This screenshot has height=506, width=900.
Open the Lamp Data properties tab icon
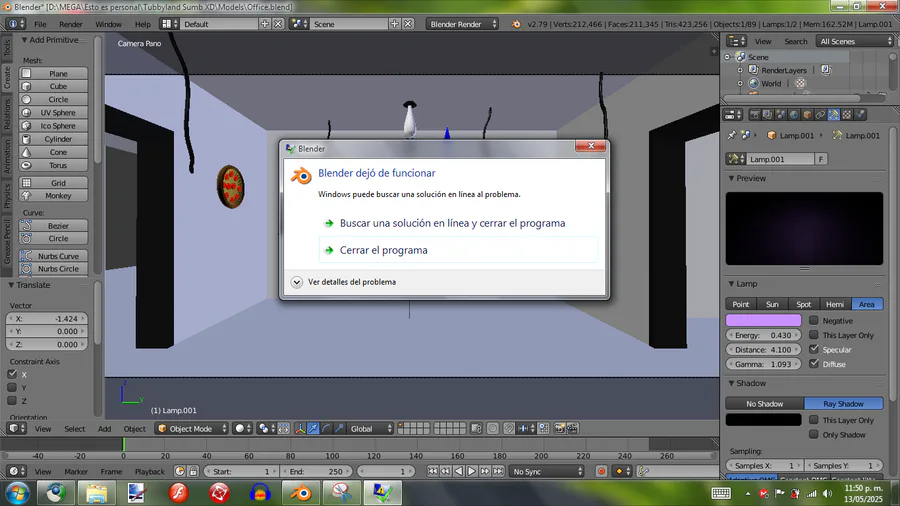(833, 115)
